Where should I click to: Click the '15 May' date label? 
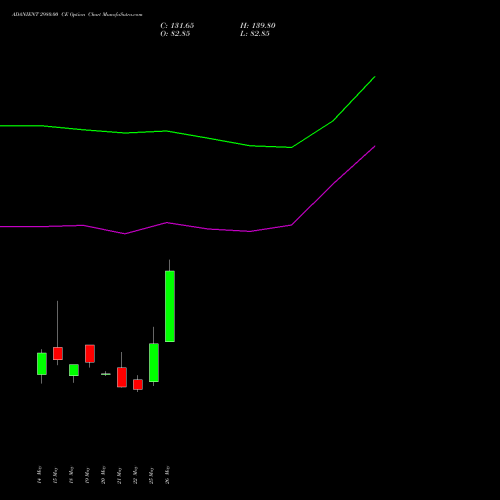55,475
